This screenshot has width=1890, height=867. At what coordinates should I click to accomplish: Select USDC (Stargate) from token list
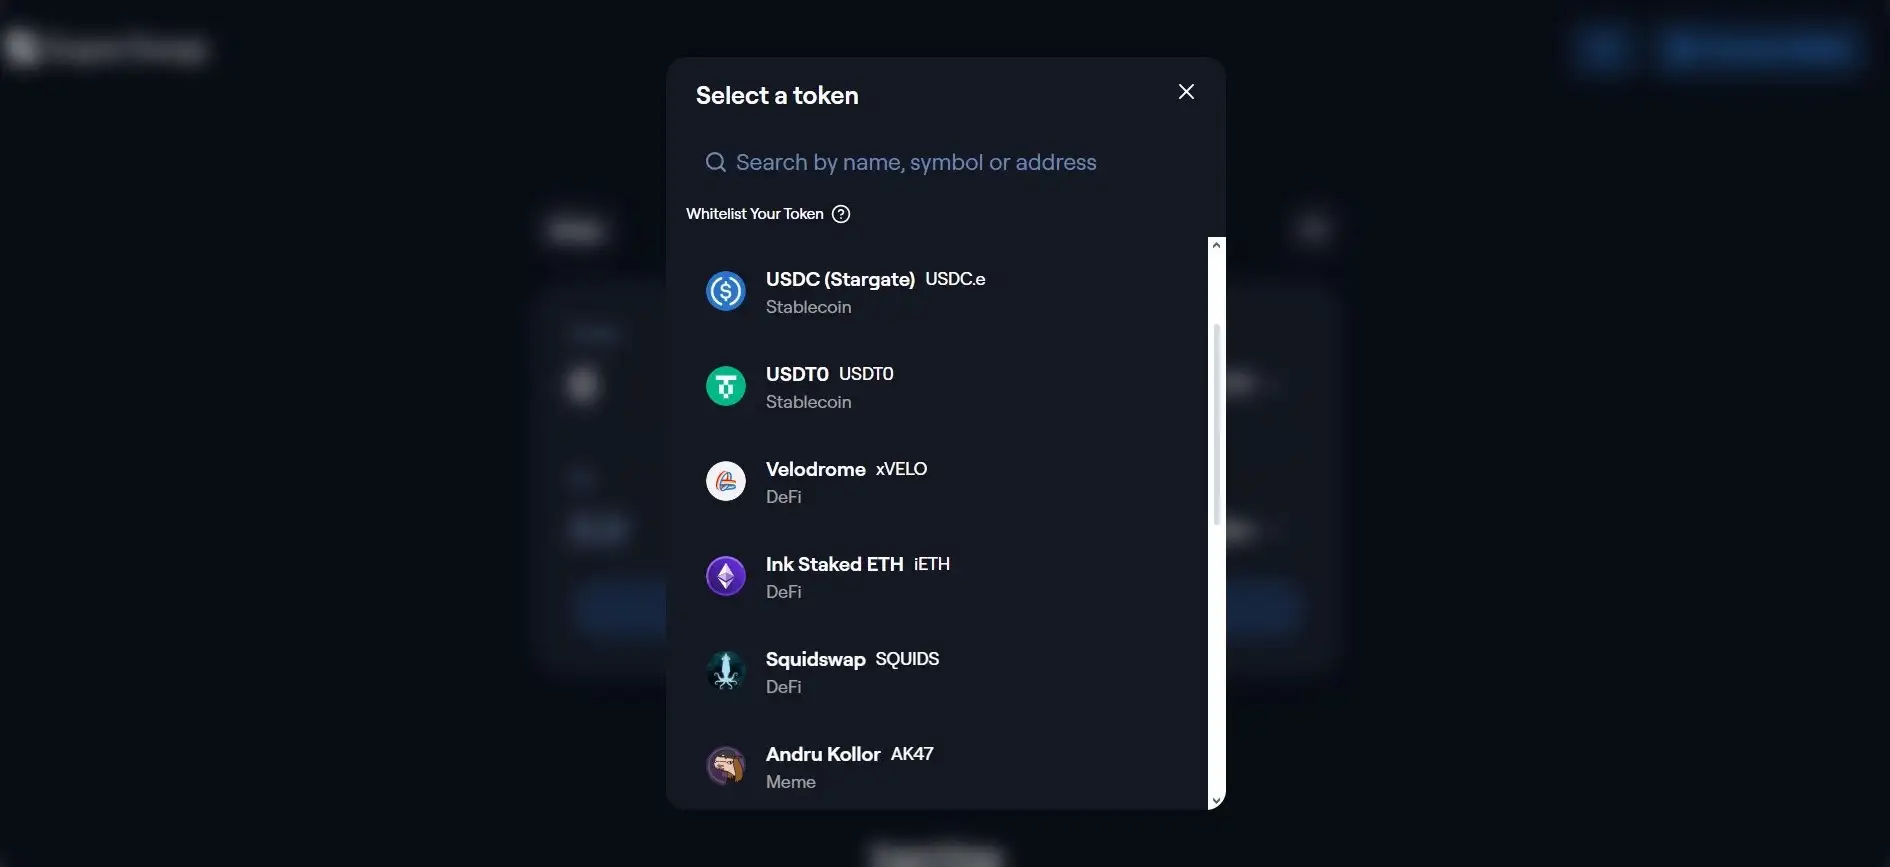(x=840, y=279)
